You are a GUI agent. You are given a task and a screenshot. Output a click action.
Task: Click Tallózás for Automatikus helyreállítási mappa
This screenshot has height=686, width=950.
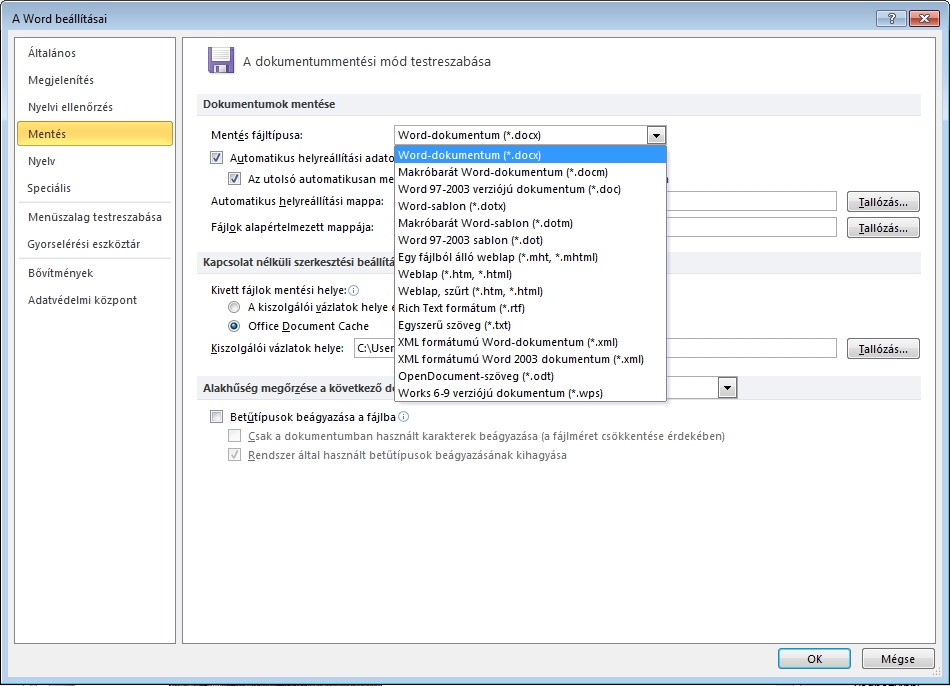pos(883,202)
